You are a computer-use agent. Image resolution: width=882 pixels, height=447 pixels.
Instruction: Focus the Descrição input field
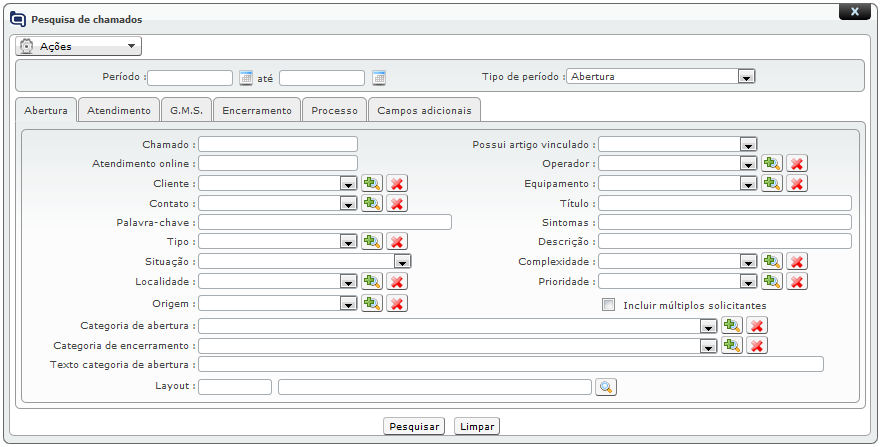coord(725,241)
